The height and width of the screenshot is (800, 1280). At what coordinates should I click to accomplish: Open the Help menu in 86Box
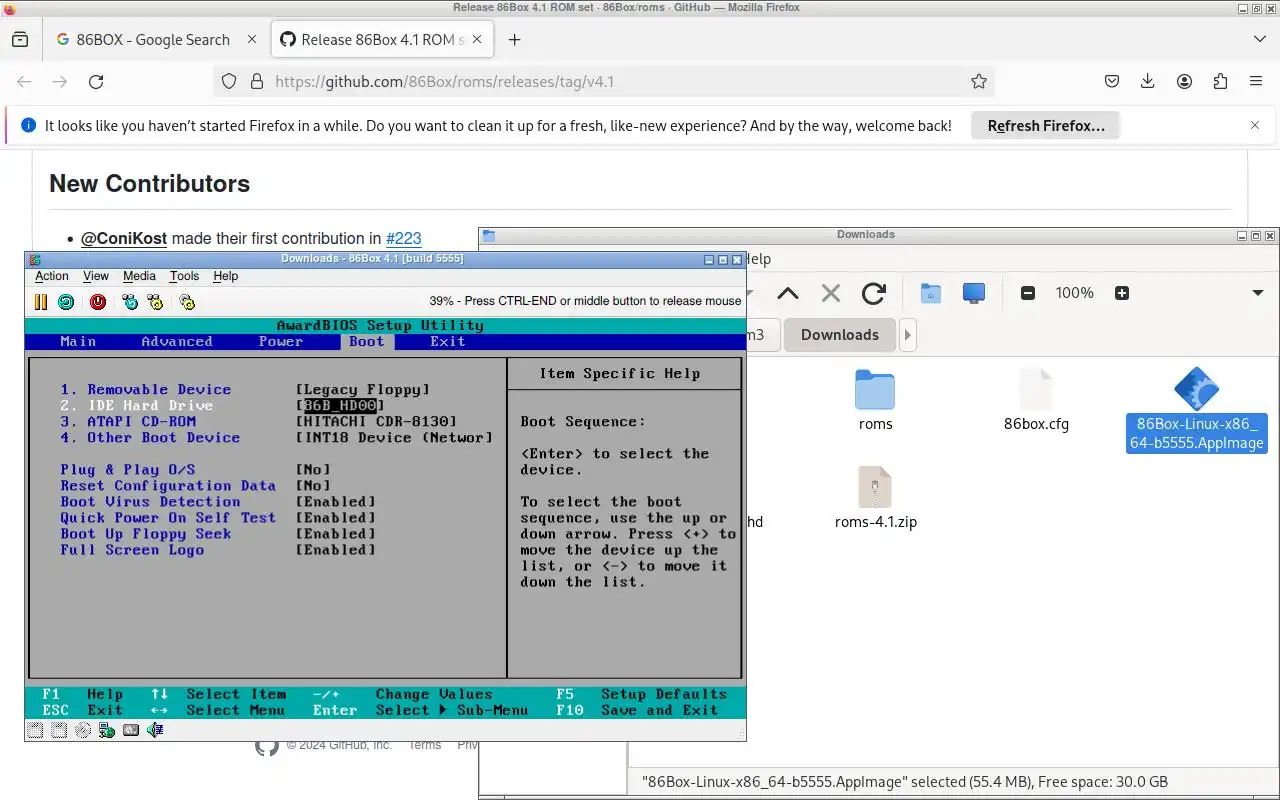(x=226, y=276)
